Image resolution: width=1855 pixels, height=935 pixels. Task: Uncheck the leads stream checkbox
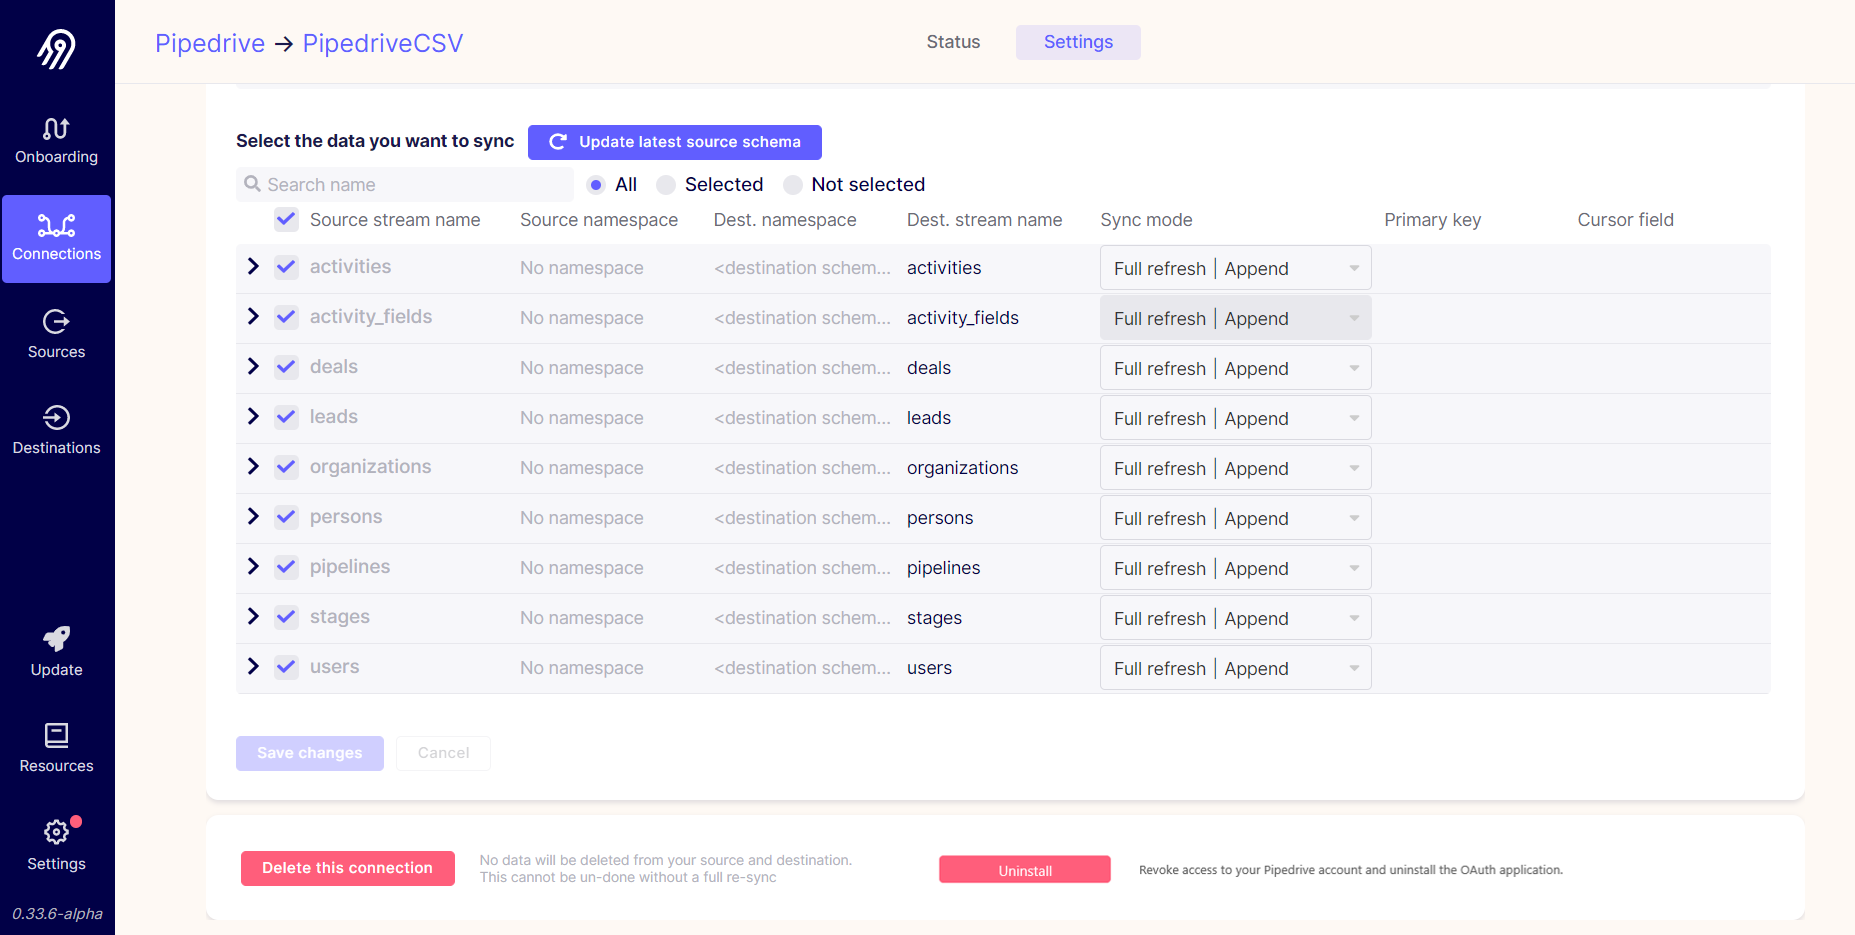coord(286,417)
